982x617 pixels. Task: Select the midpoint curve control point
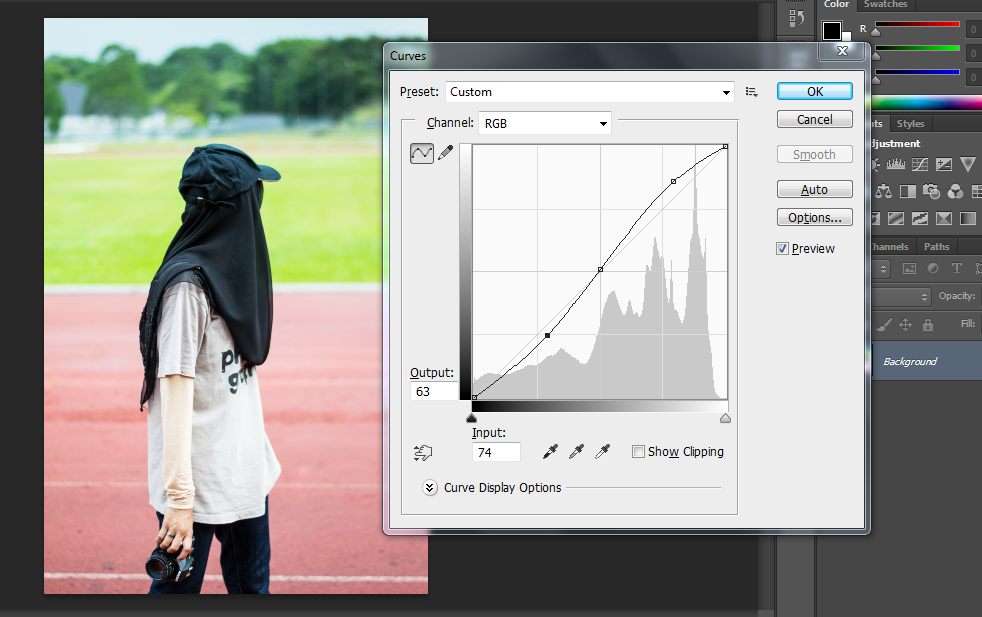coord(600,269)
